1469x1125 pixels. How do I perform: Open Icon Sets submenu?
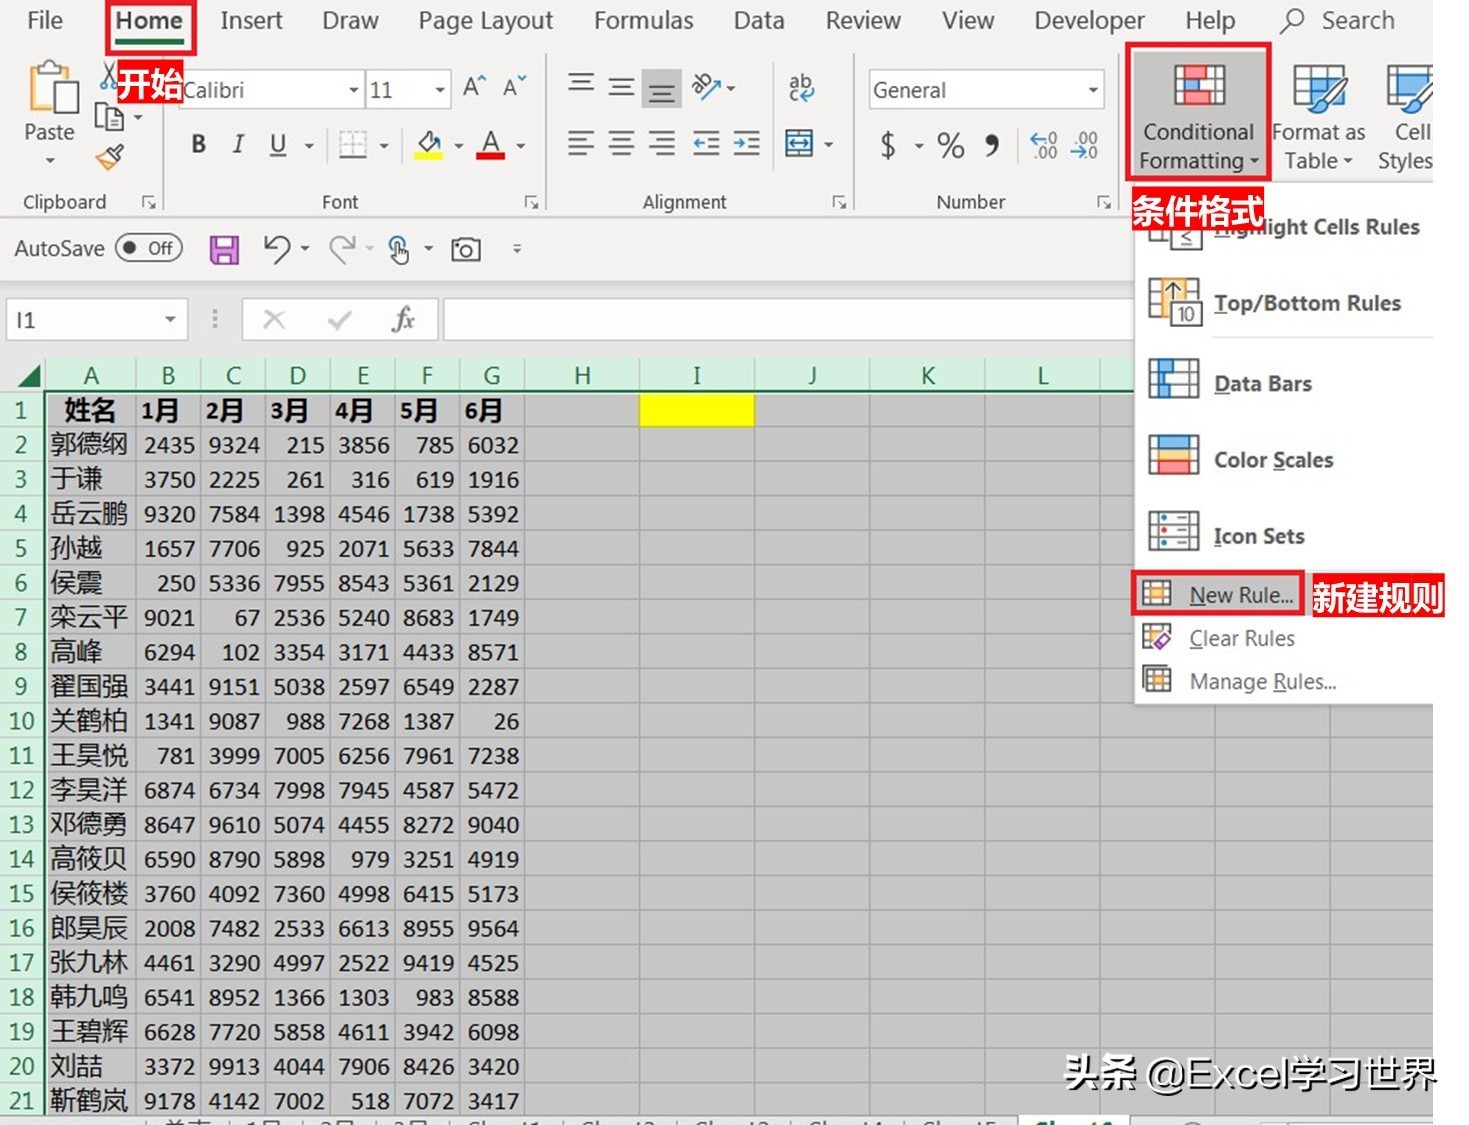tap(1284, 536)
